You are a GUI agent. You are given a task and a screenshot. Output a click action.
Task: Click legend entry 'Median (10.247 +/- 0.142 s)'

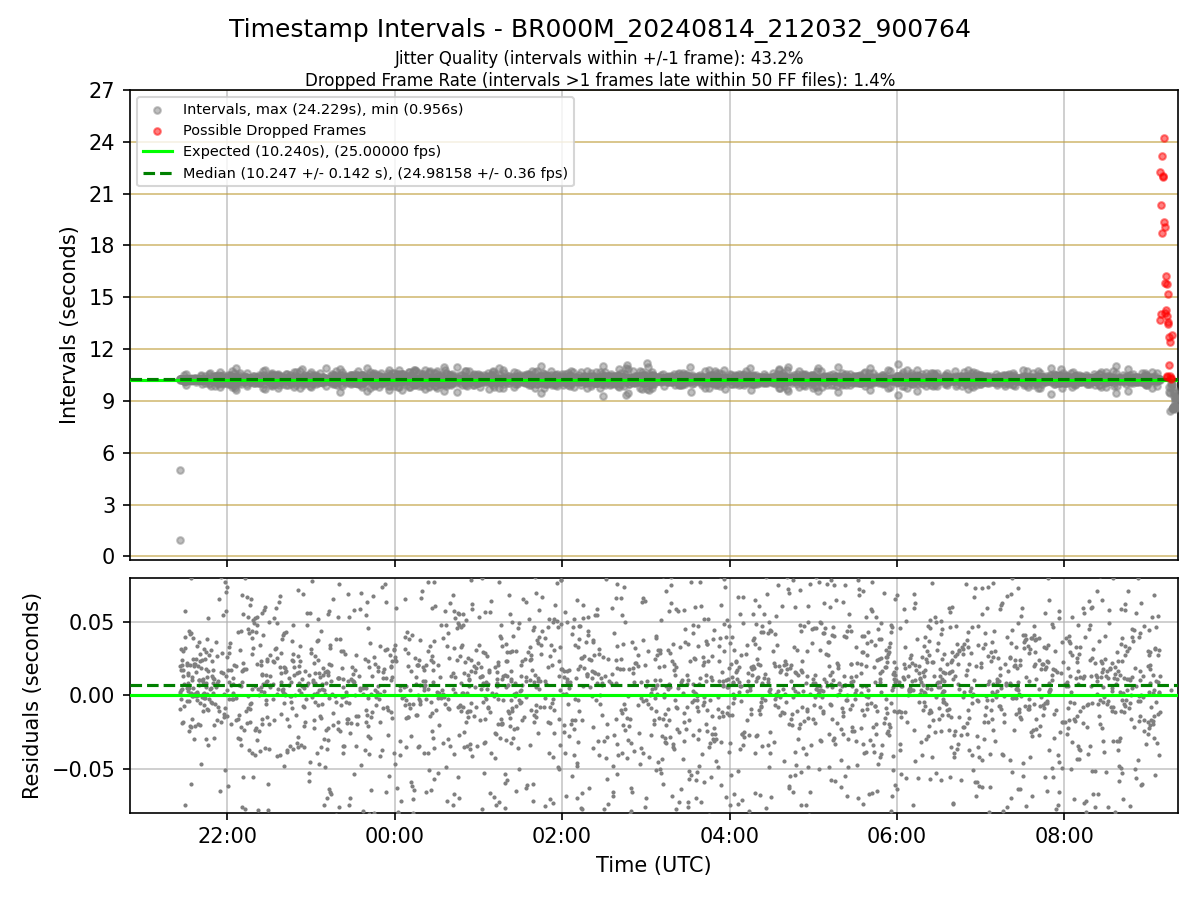coord(375,174)
